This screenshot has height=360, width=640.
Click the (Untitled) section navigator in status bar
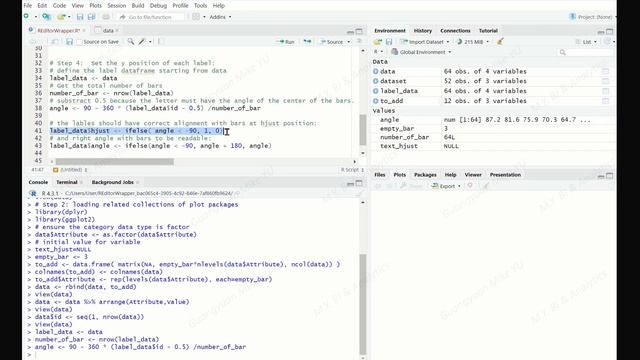(71, 169)
